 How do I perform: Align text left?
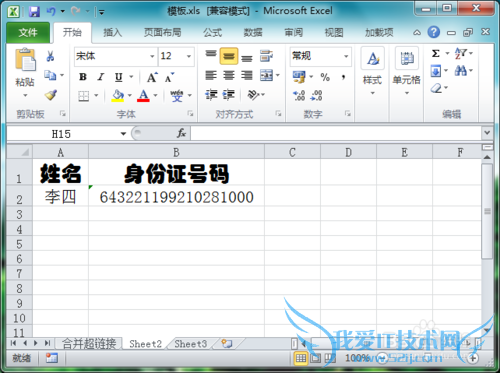pyautogui.click(x=211, y=75)
